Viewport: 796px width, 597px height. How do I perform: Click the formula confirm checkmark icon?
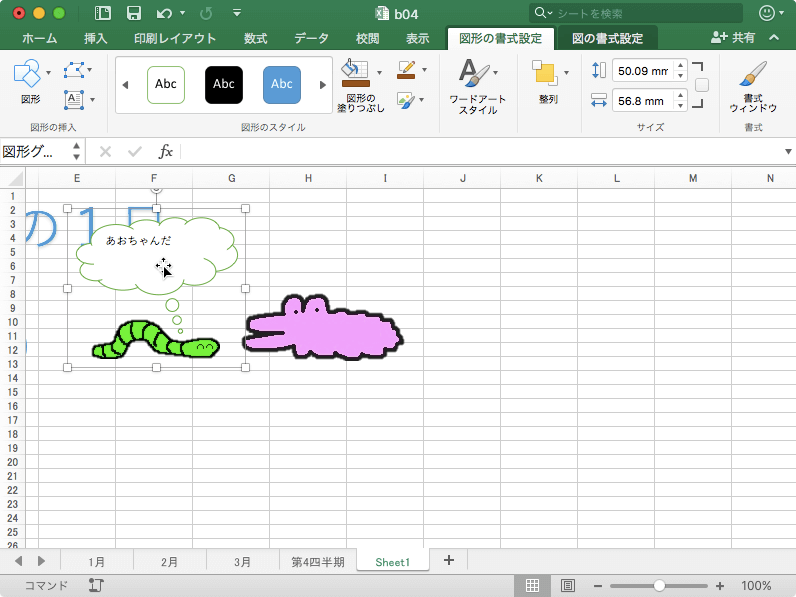(x=135, y=151)
